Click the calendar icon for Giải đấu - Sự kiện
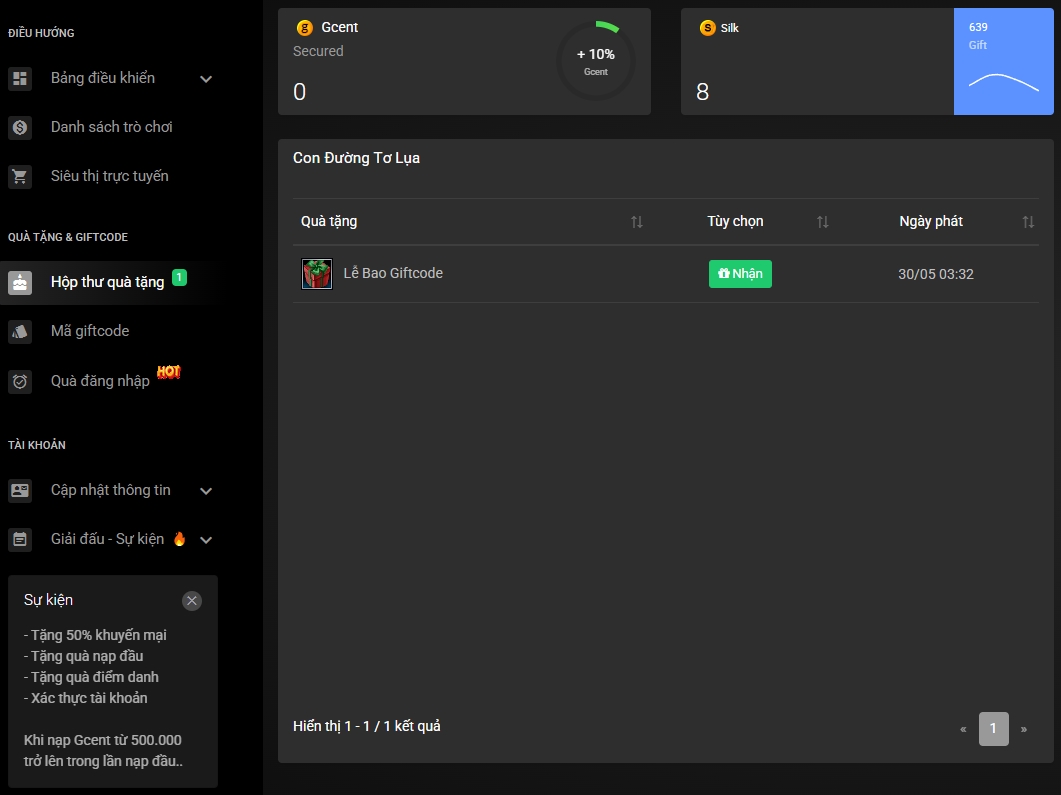Image resolution: width=1061 pixels, height=795 pixels. pos(20,540)
